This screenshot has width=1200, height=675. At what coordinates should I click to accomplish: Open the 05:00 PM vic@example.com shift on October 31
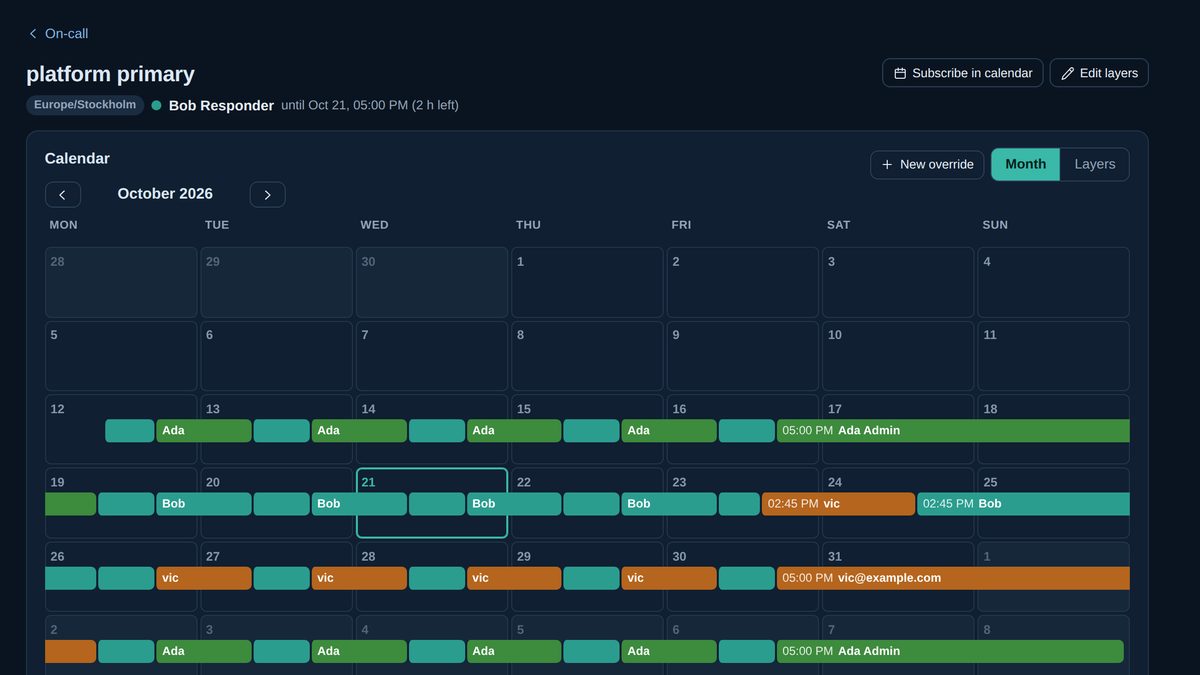953,578
